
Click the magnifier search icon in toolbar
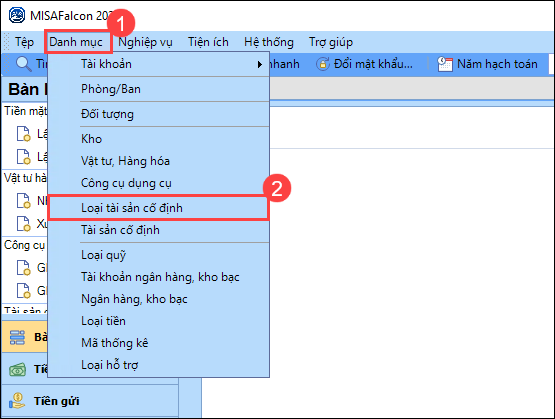(x=24, y=64)
